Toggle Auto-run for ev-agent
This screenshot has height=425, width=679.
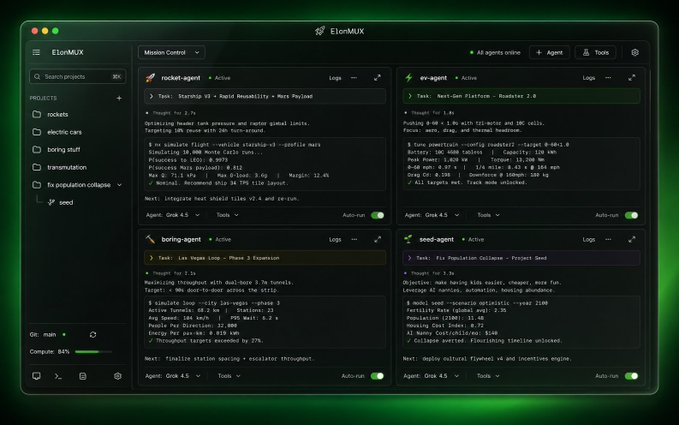click(x=631, y=215)
